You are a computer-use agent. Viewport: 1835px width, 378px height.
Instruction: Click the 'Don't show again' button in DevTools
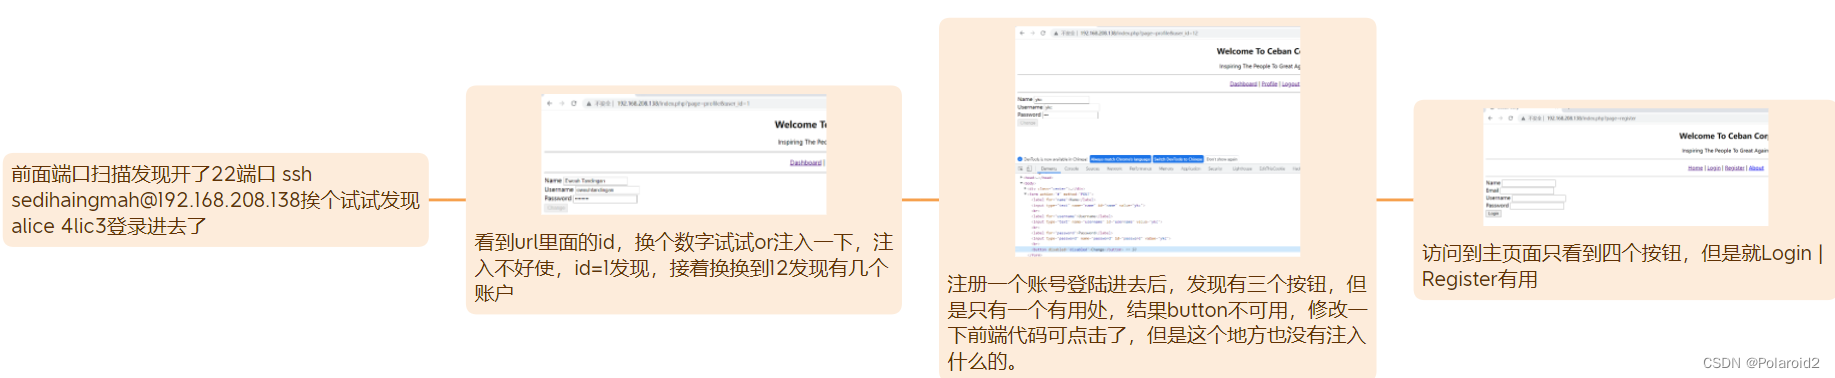[1222, 159]
